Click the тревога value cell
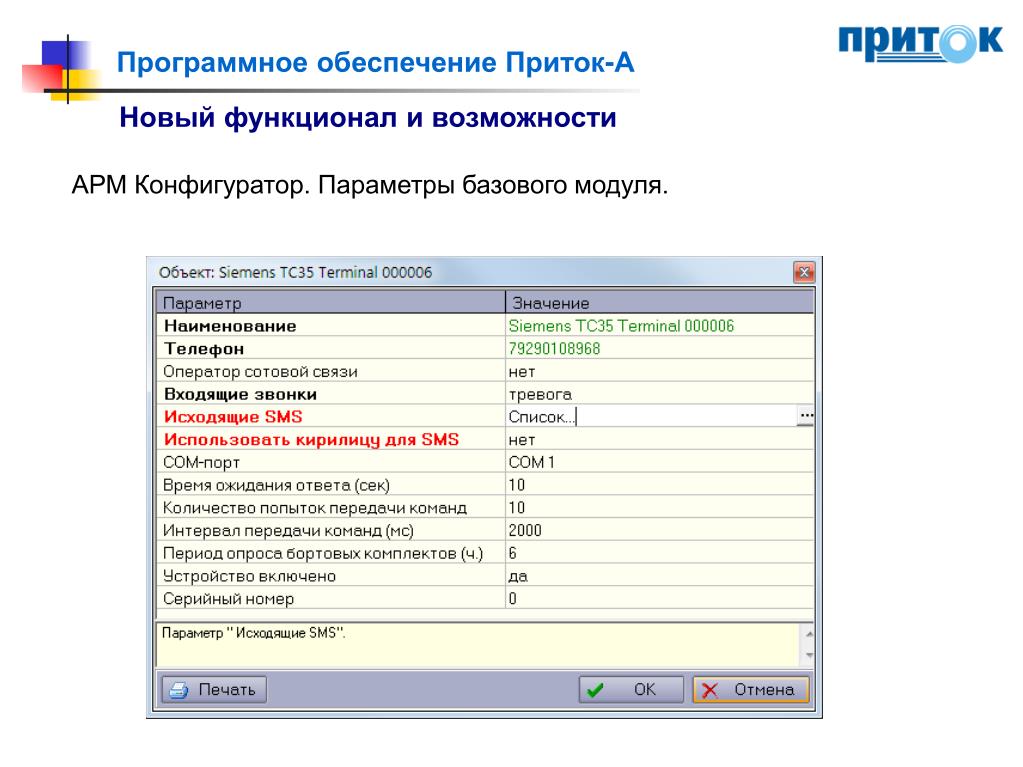 660,394
